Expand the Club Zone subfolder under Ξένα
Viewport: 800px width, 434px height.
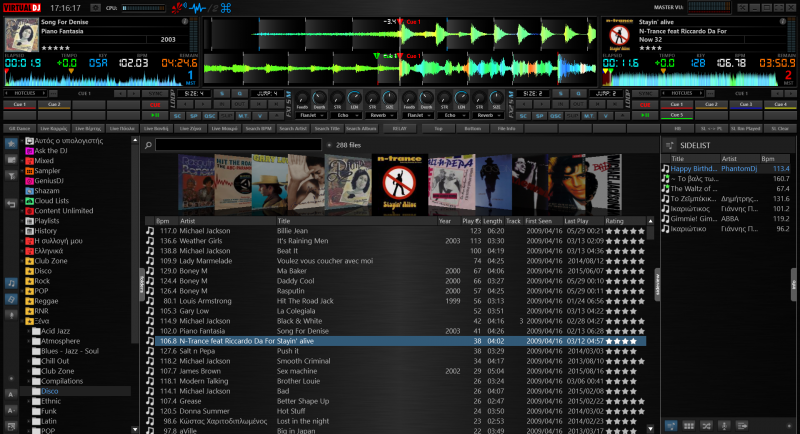pyautogui.click(x=29, y=371)
